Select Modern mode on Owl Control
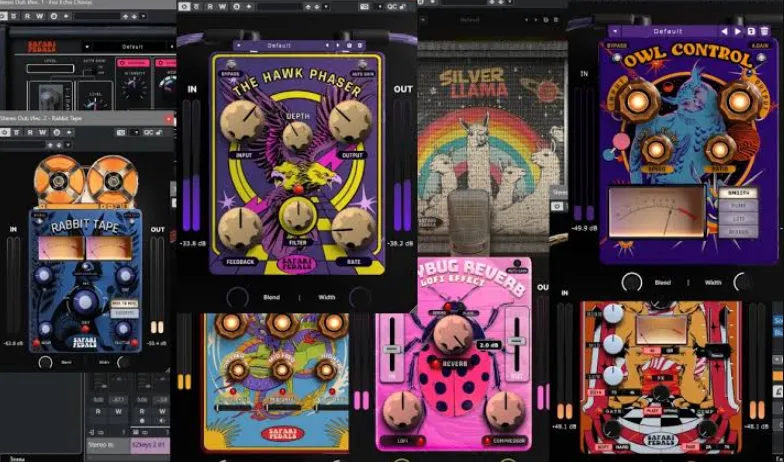Screen dimensions: 784x462 tap(738, 232)
